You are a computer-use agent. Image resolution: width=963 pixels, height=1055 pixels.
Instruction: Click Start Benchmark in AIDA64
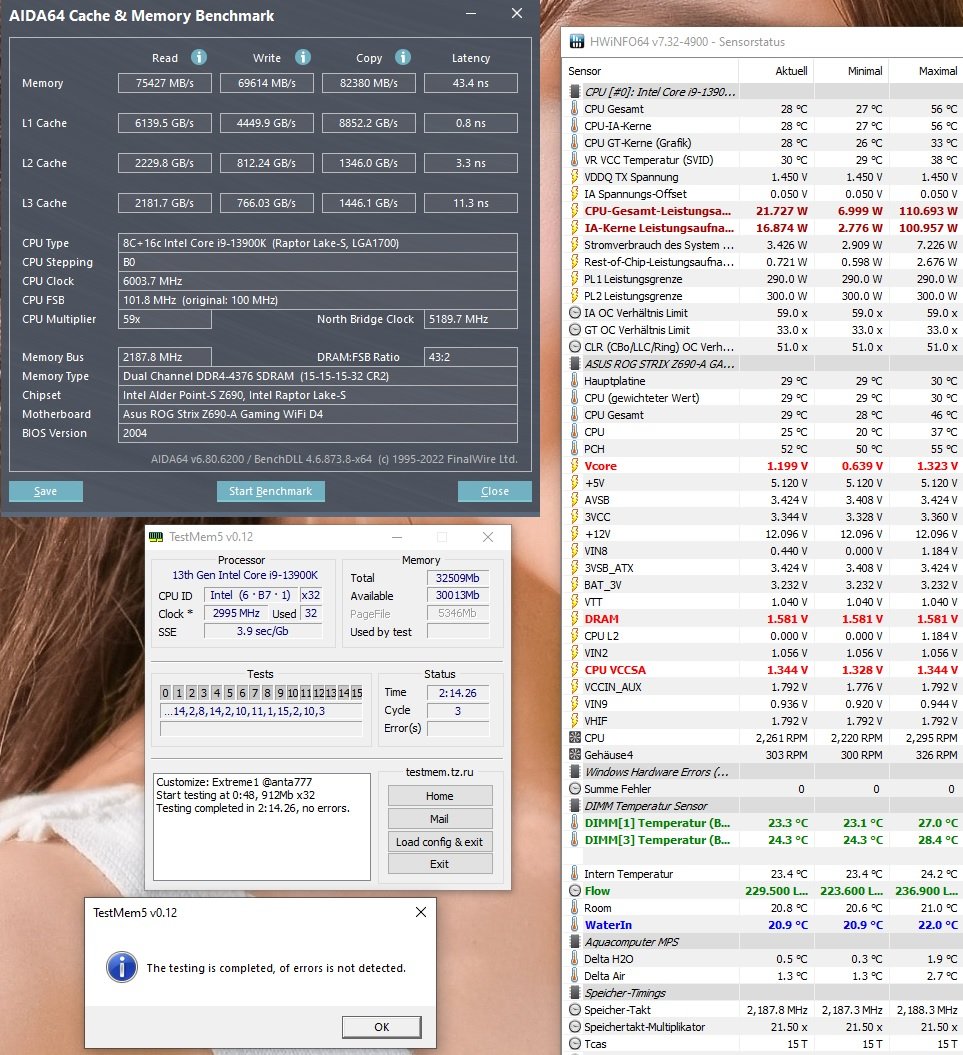pyautogui.click(x=271, y=491)
